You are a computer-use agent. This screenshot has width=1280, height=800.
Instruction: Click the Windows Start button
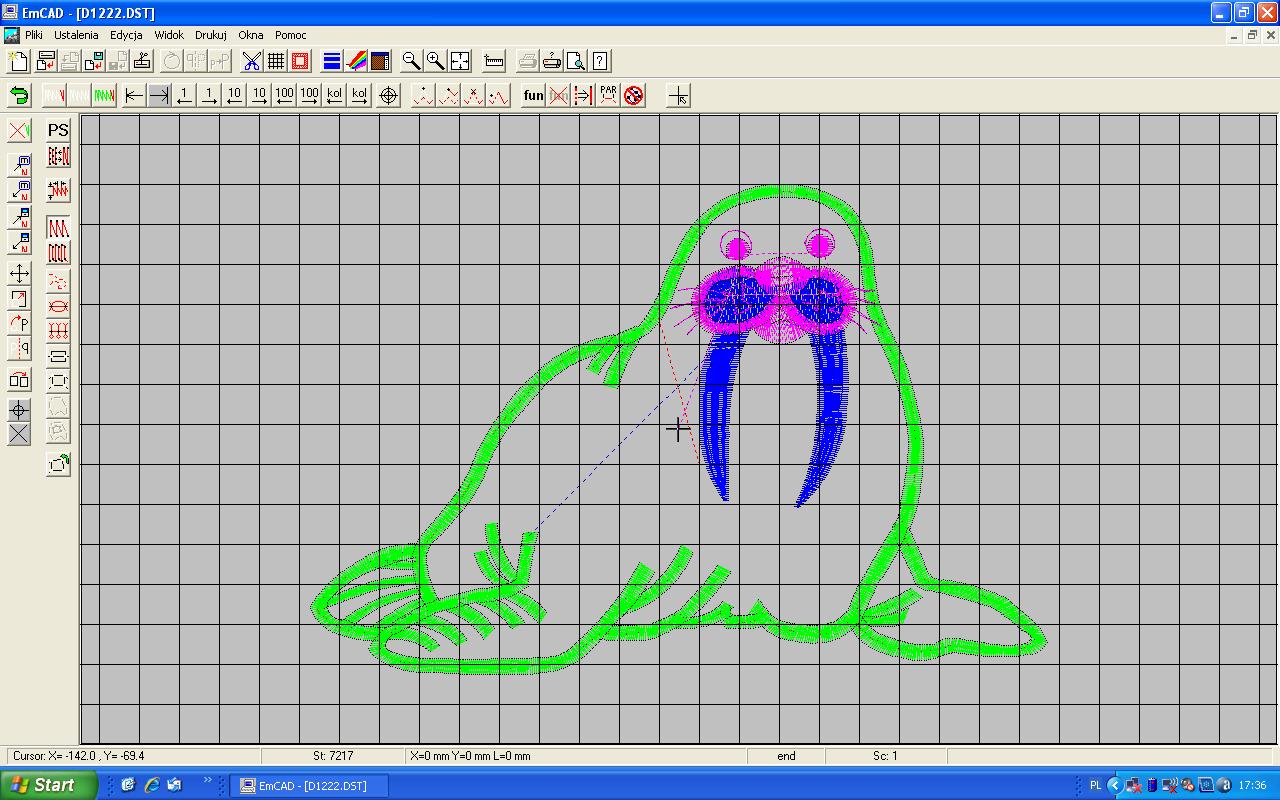pos(49,785)
